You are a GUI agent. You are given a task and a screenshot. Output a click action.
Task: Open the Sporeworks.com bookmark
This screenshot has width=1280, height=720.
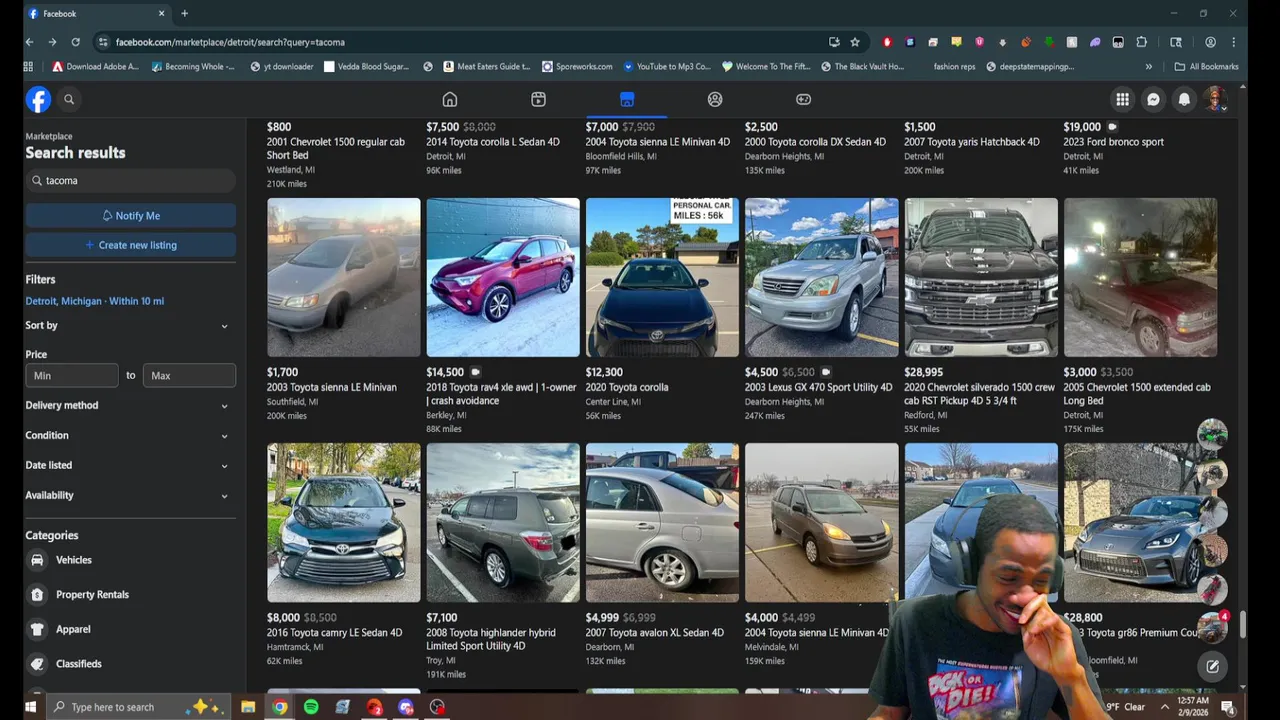pyautogui.click(x=577, y=67)
